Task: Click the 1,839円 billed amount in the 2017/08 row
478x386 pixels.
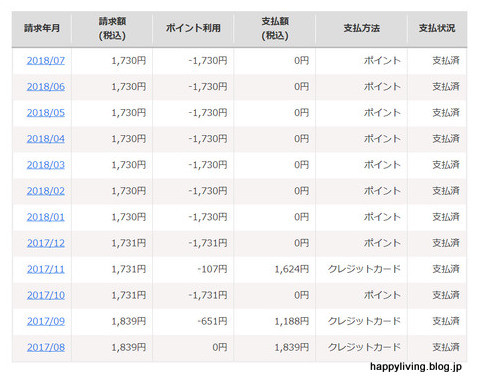Action: tap(129, 347)
